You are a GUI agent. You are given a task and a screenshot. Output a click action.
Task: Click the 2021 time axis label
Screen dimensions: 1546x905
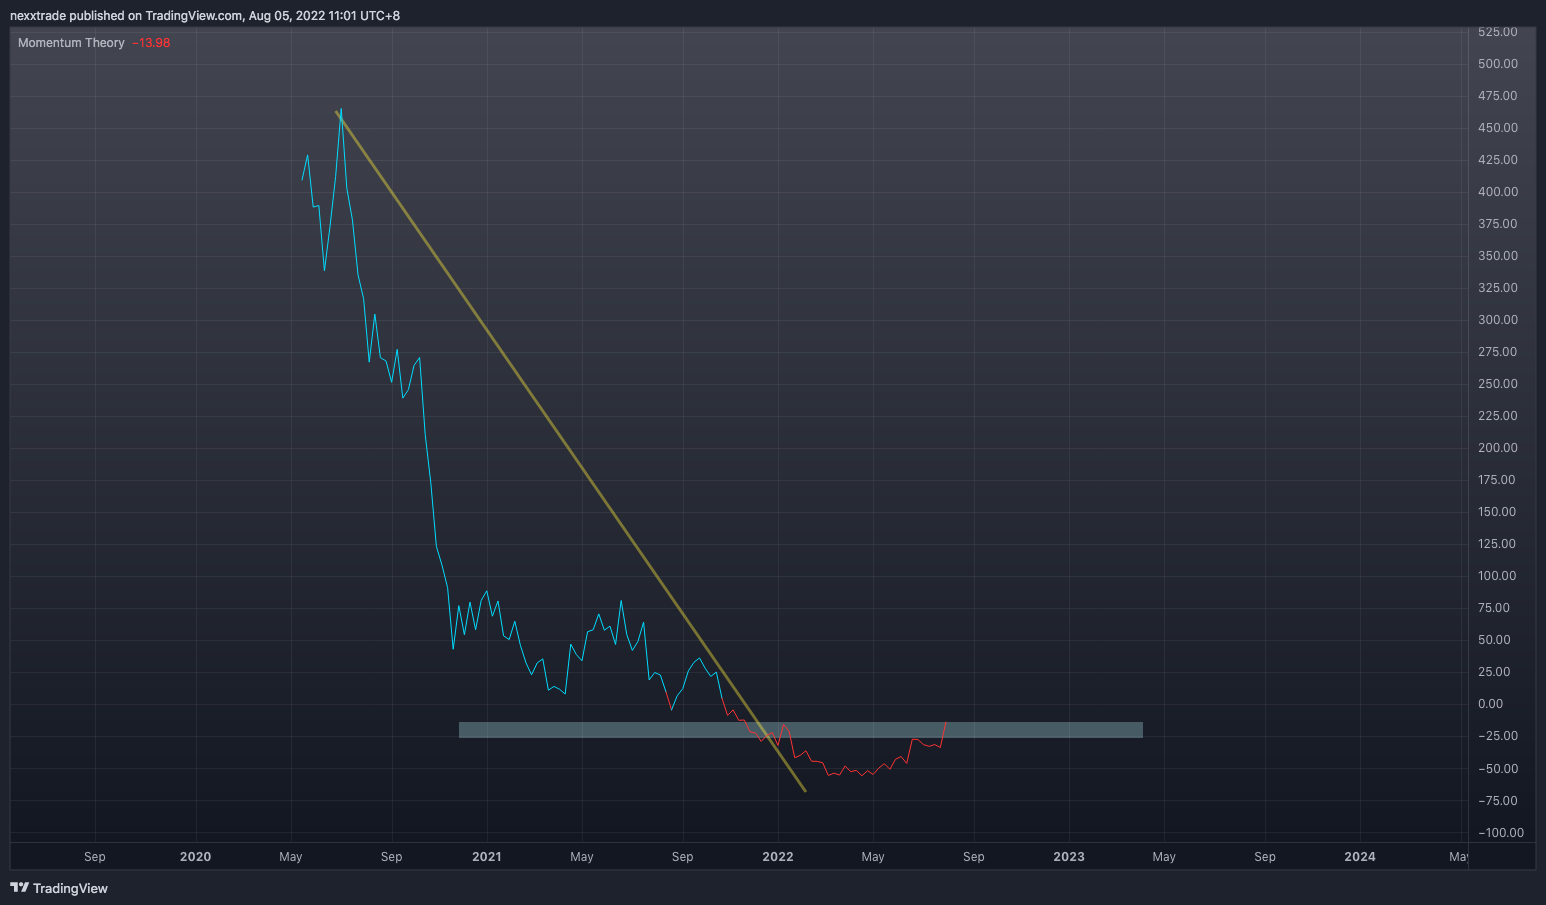pyautogui.click(x=487, y=857)
